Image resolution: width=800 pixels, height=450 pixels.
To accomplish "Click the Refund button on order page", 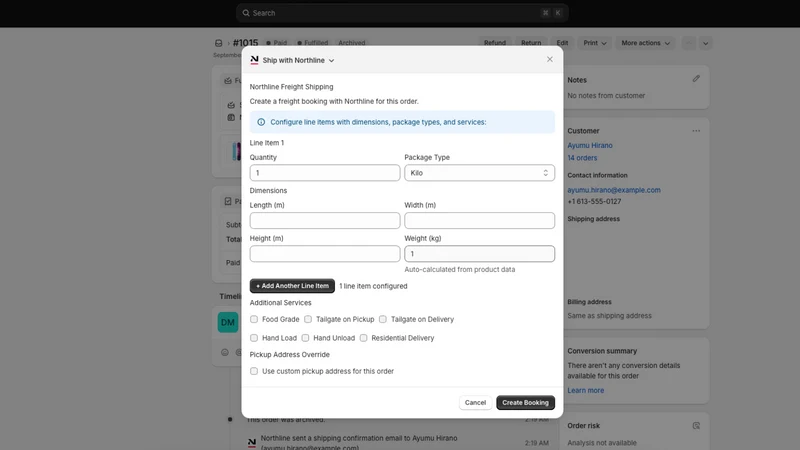I will 494,43.
